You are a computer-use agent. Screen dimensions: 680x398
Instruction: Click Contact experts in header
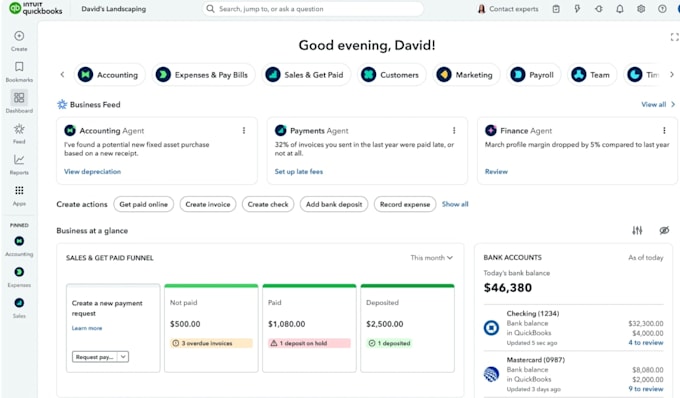(508, 9)
